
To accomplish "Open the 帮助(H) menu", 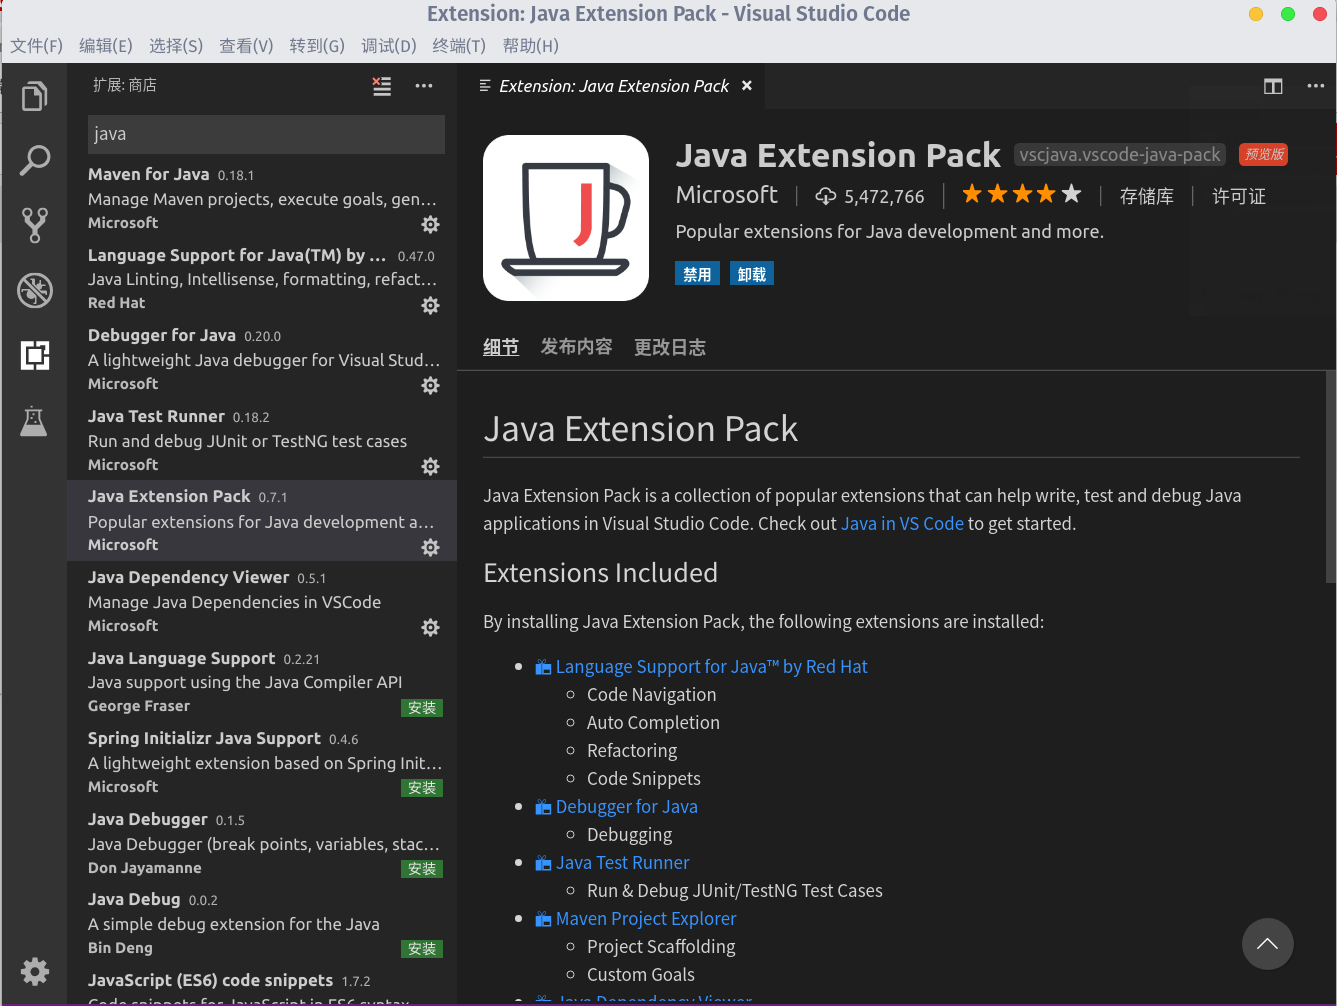I will (x=531, y=46).
